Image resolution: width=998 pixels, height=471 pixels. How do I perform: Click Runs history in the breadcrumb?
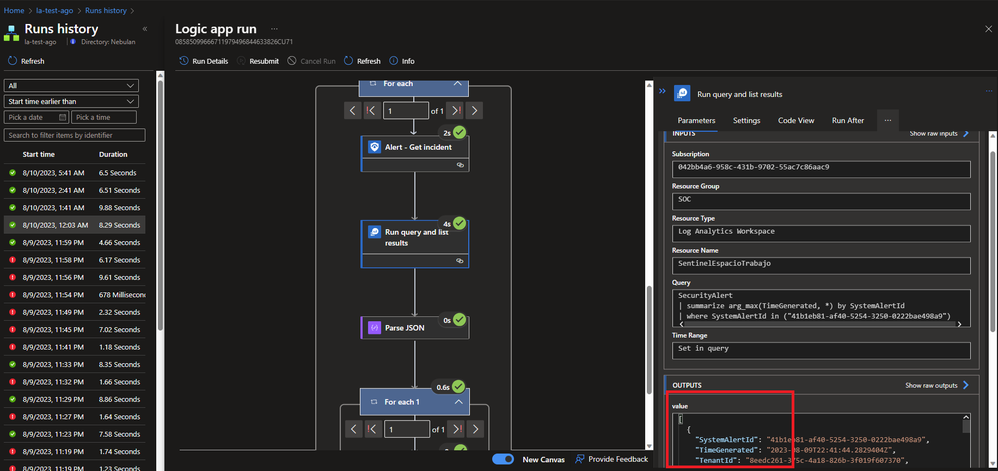pos(105,10)
